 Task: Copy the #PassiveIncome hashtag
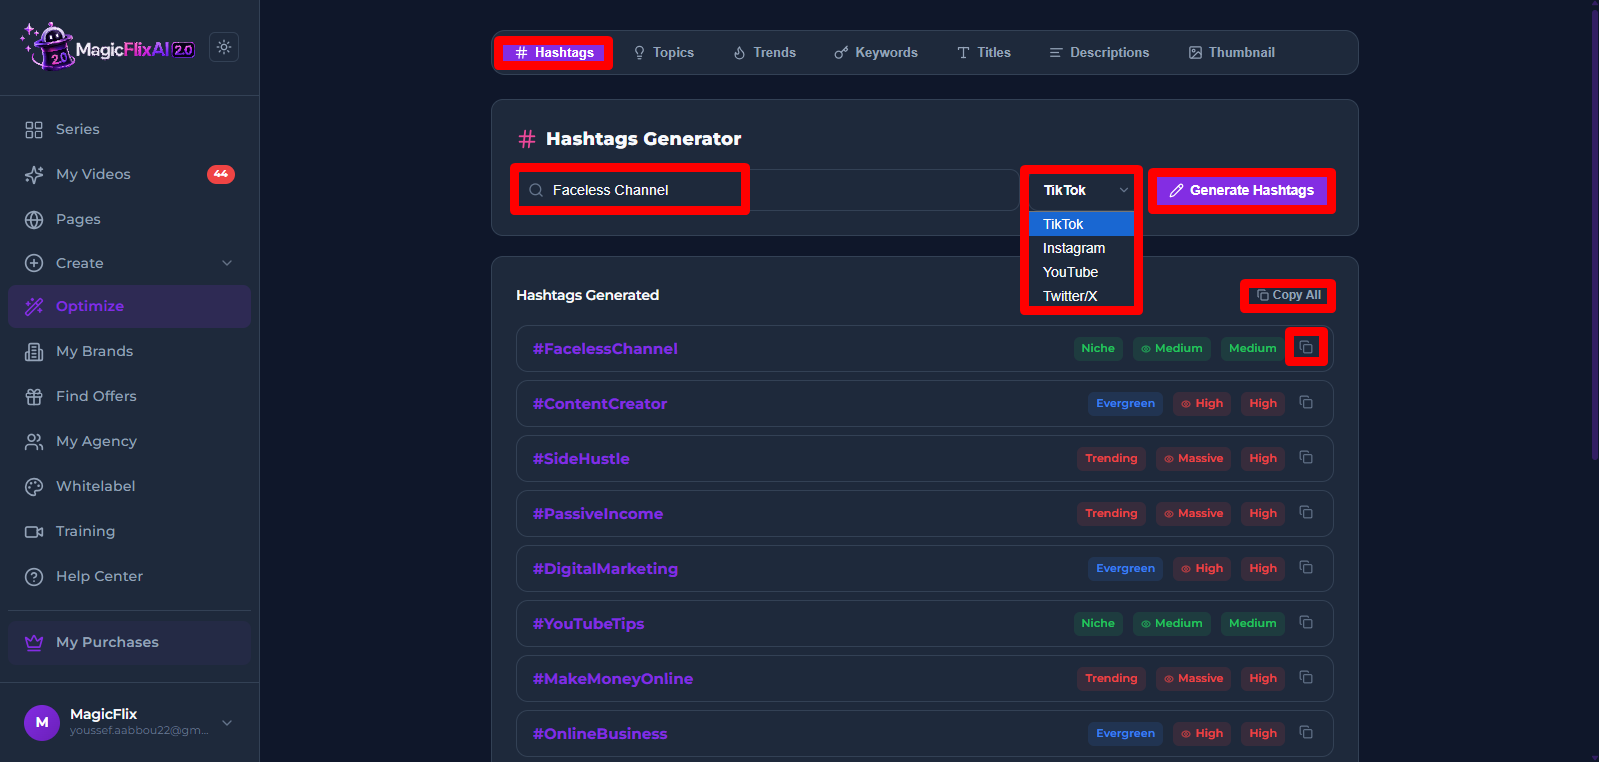tap(1306, 512)
